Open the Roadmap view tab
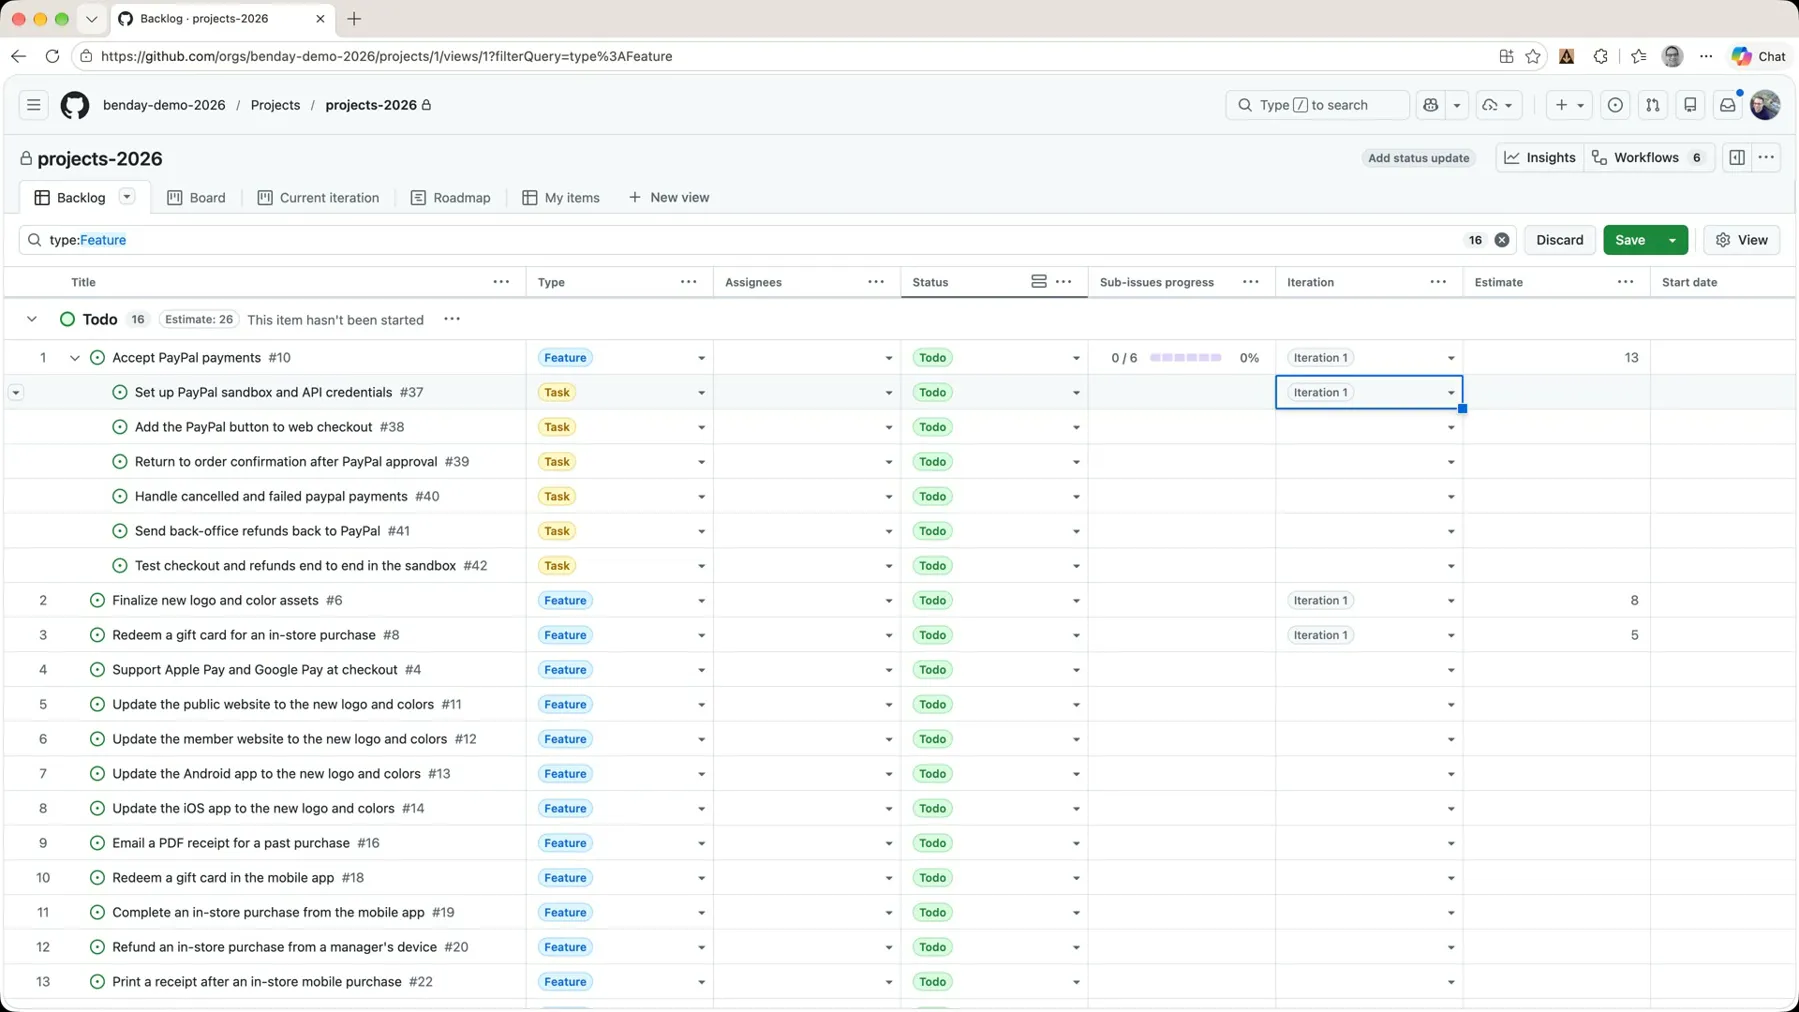The height and width of the screenshot is (1012, 1799). tap(450, 198)
